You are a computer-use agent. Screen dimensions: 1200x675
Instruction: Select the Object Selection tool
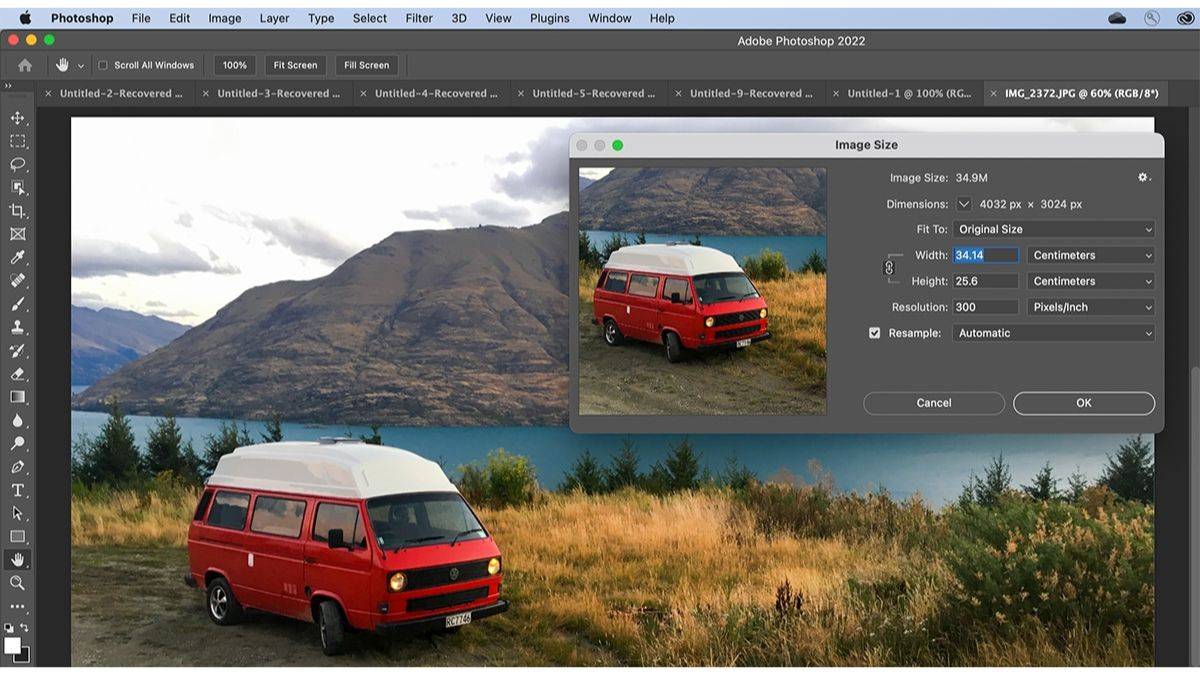click(18, 187)
